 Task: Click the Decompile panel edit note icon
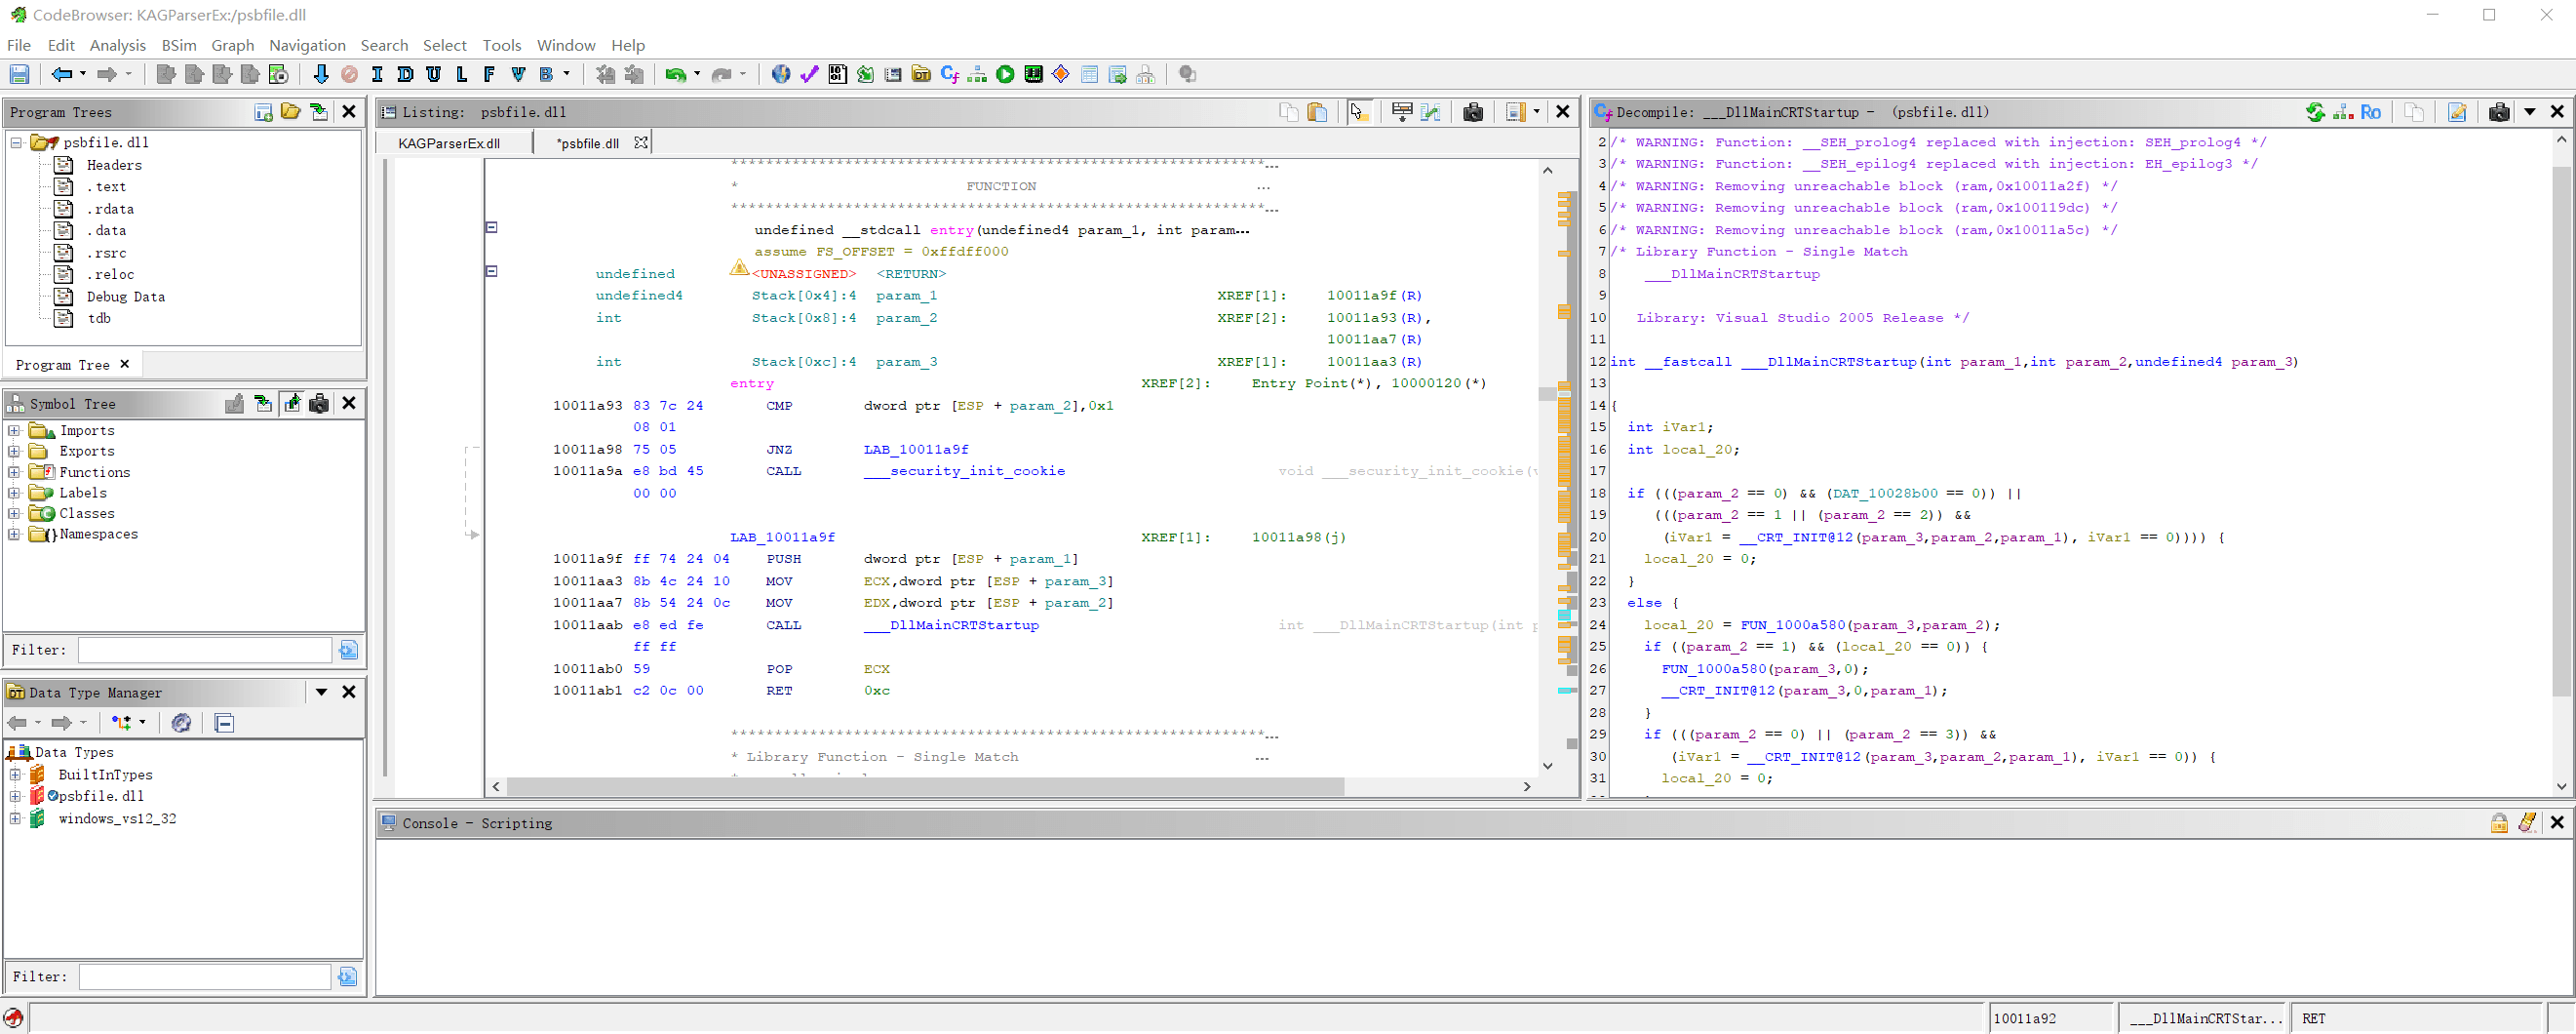tap(2457, 112)
